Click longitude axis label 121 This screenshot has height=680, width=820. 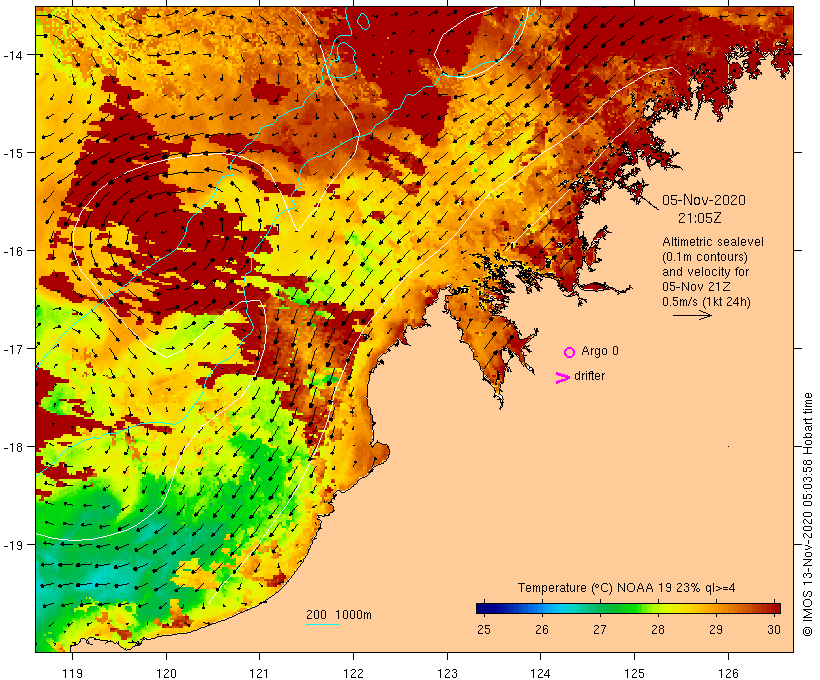[259, 673]
